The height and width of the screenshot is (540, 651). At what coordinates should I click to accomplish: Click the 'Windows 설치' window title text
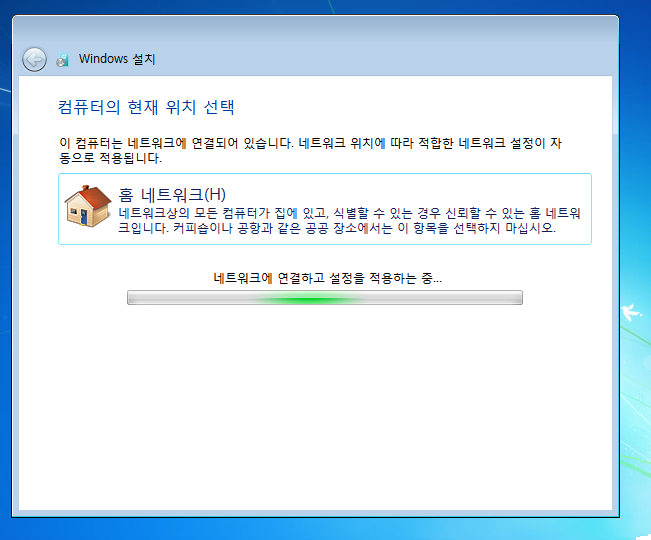[117, 59]
